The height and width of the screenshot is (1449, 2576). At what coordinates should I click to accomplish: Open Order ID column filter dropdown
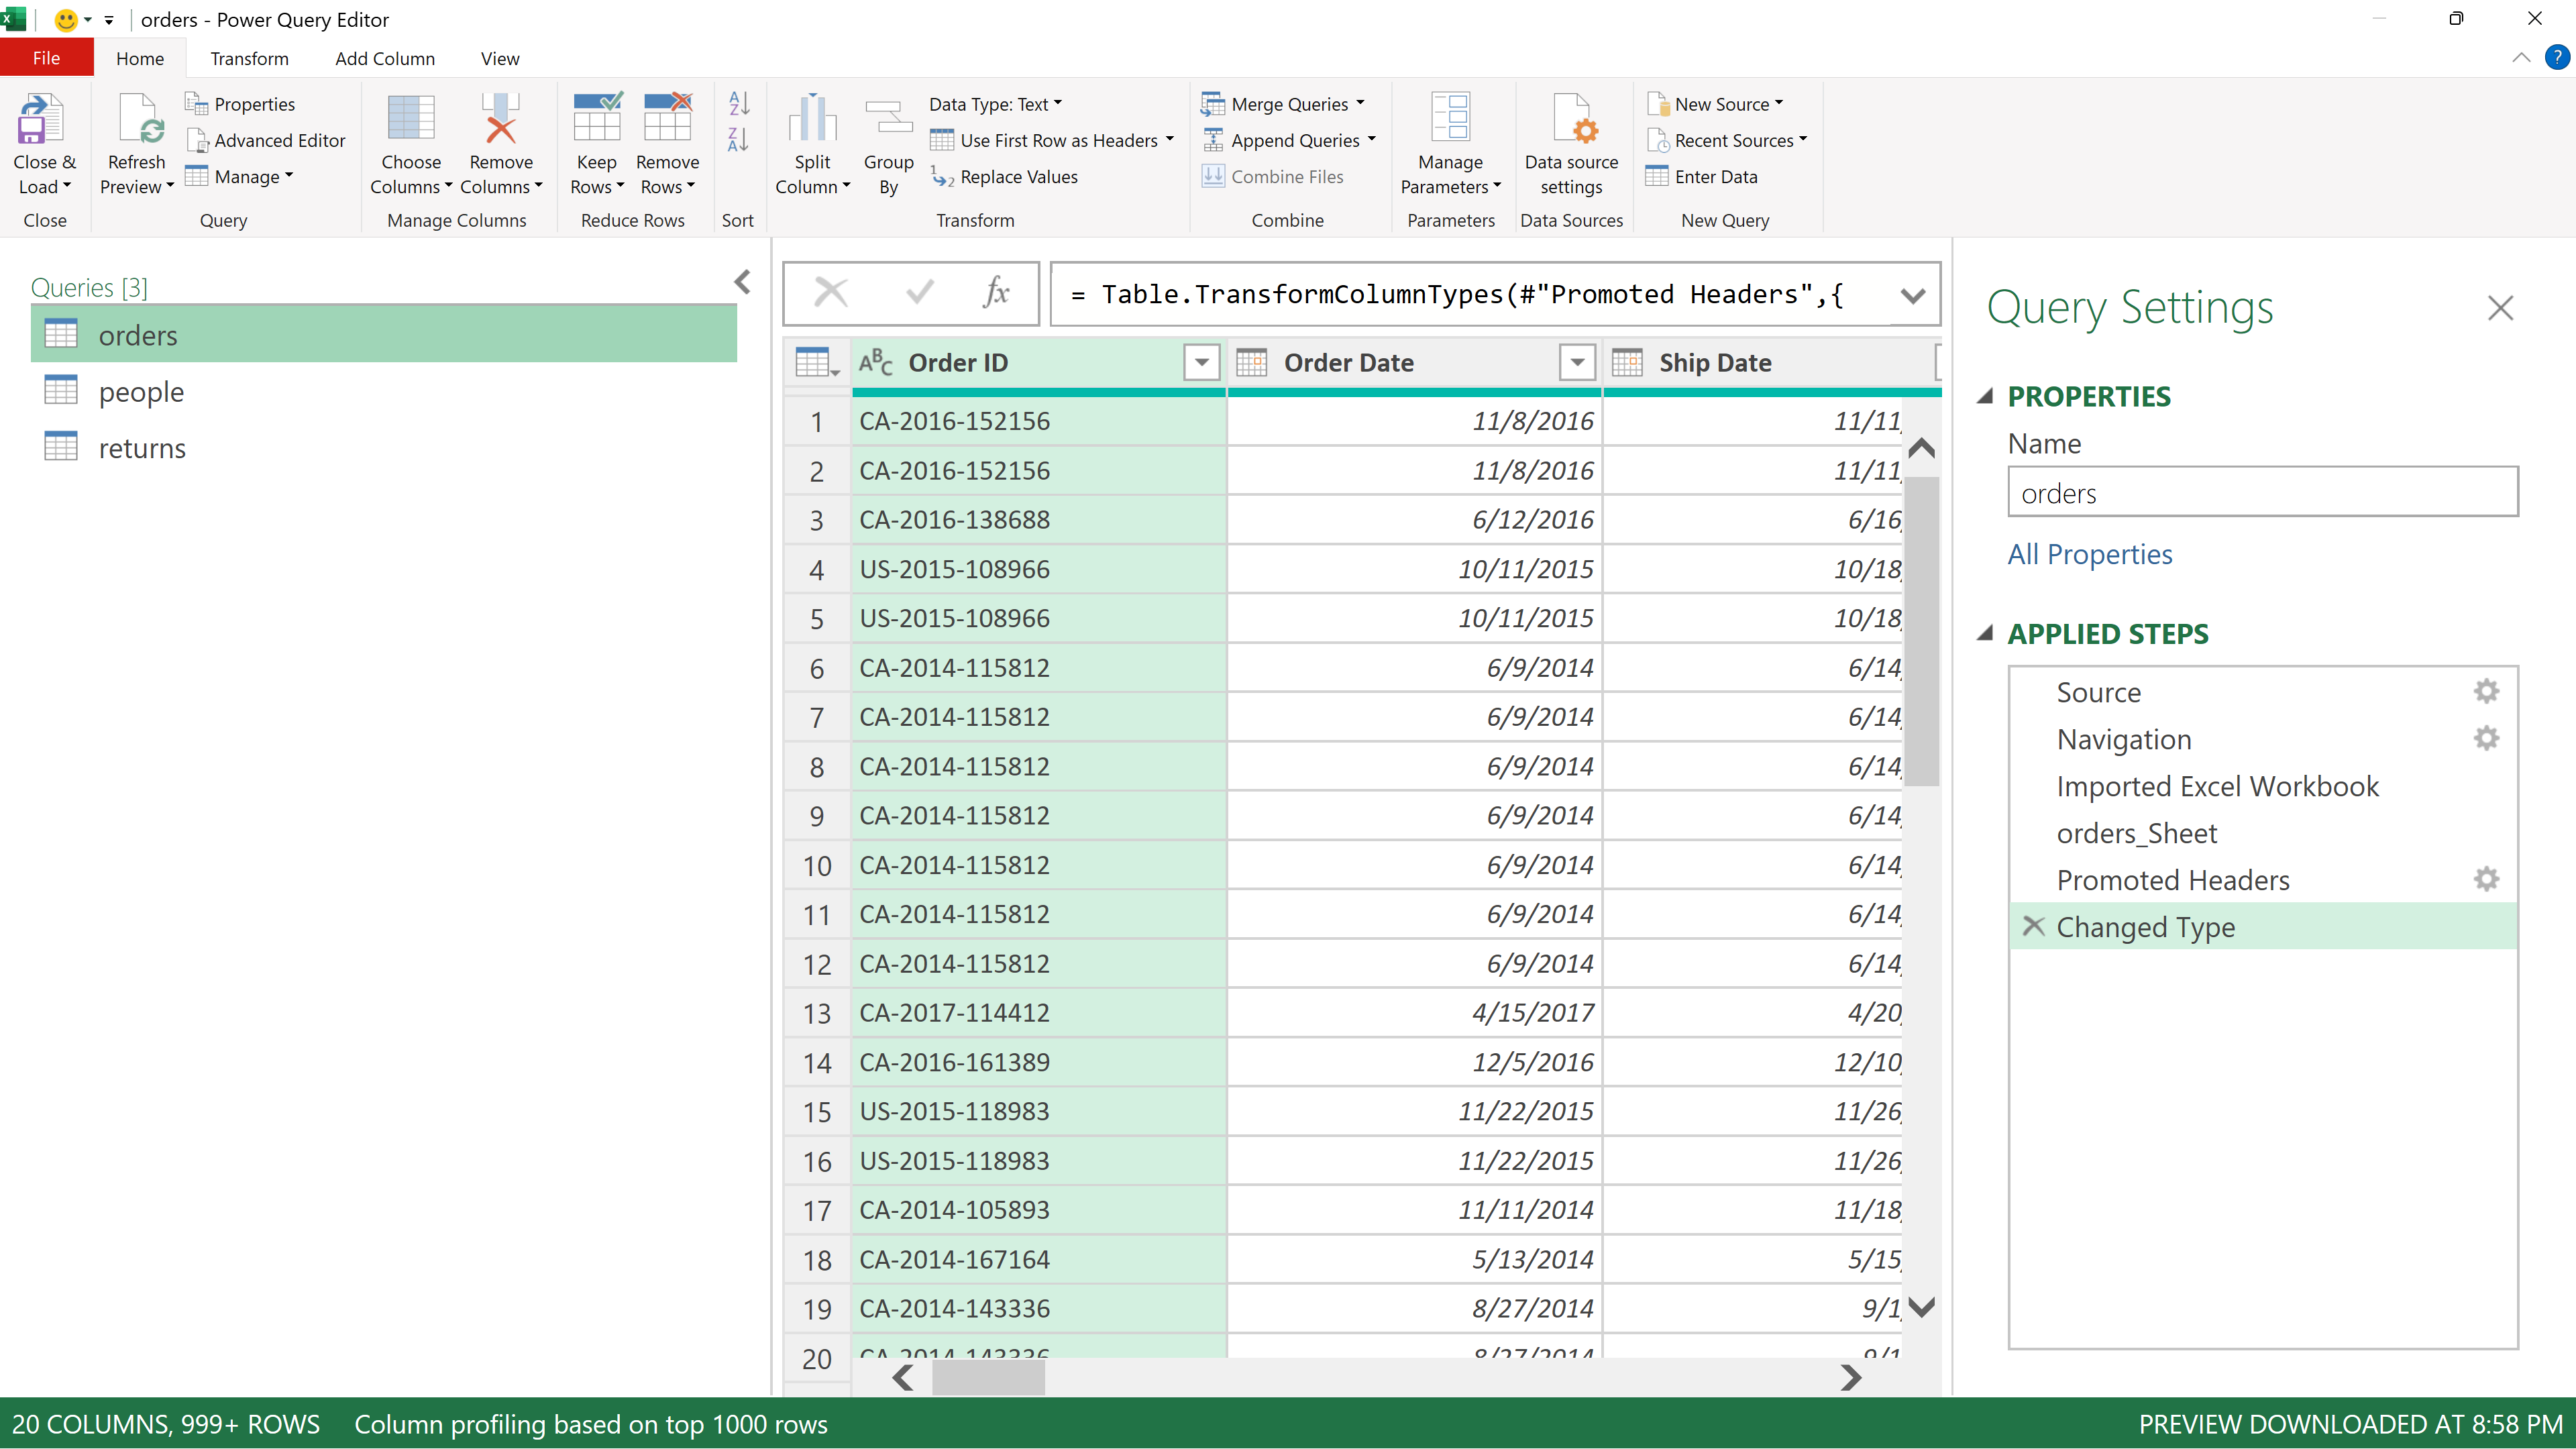[1201, 362]
